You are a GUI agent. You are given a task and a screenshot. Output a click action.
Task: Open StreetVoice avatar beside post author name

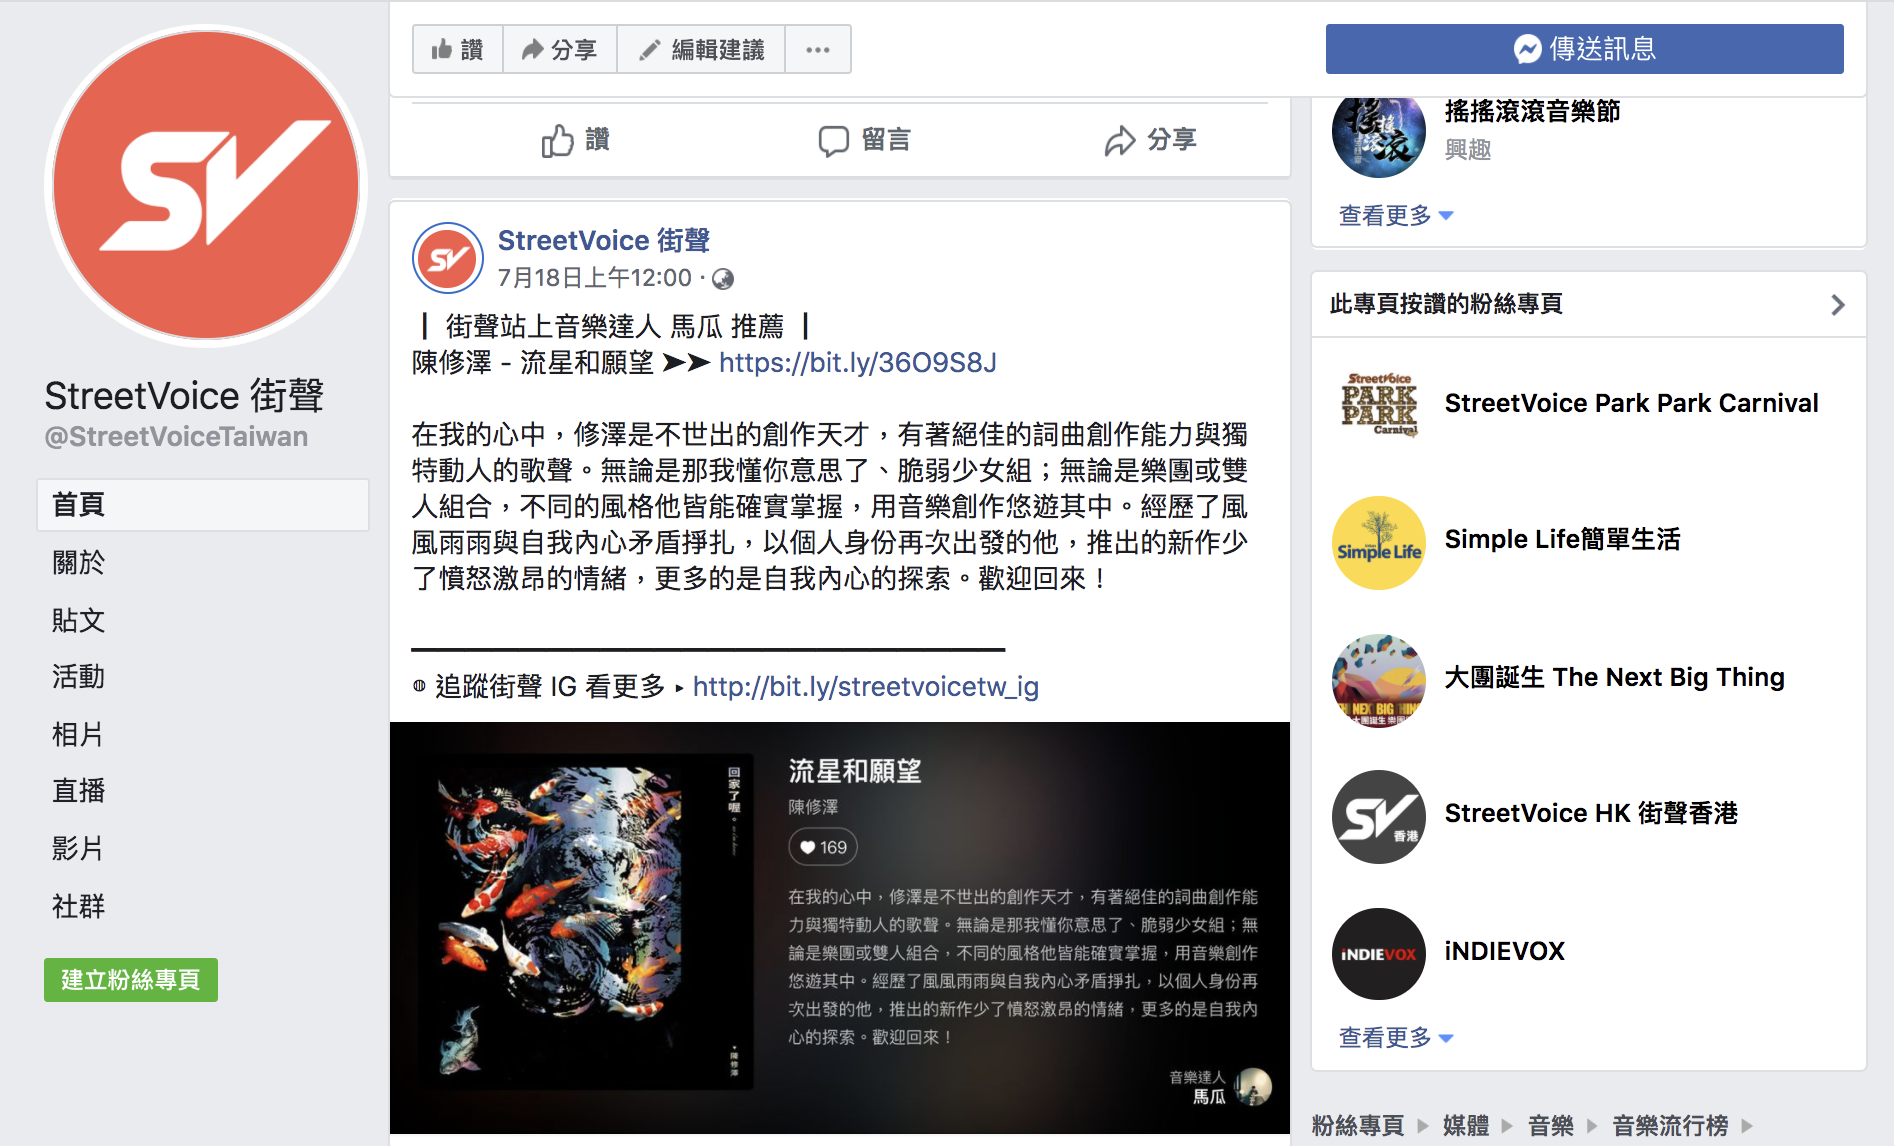tap(448, 258)
